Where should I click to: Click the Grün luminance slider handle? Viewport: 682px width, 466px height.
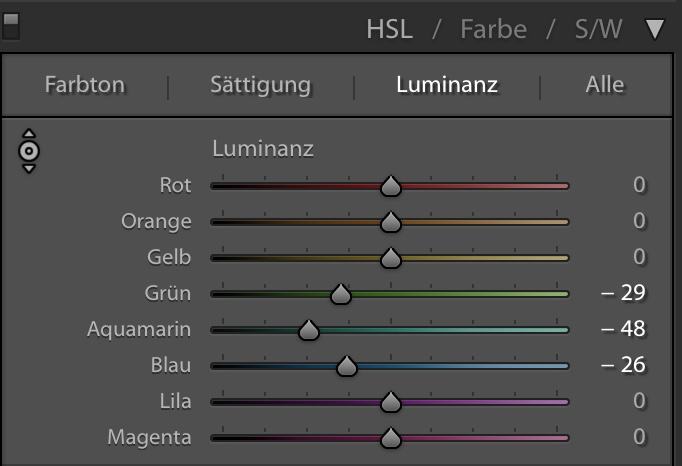point(341,294)
